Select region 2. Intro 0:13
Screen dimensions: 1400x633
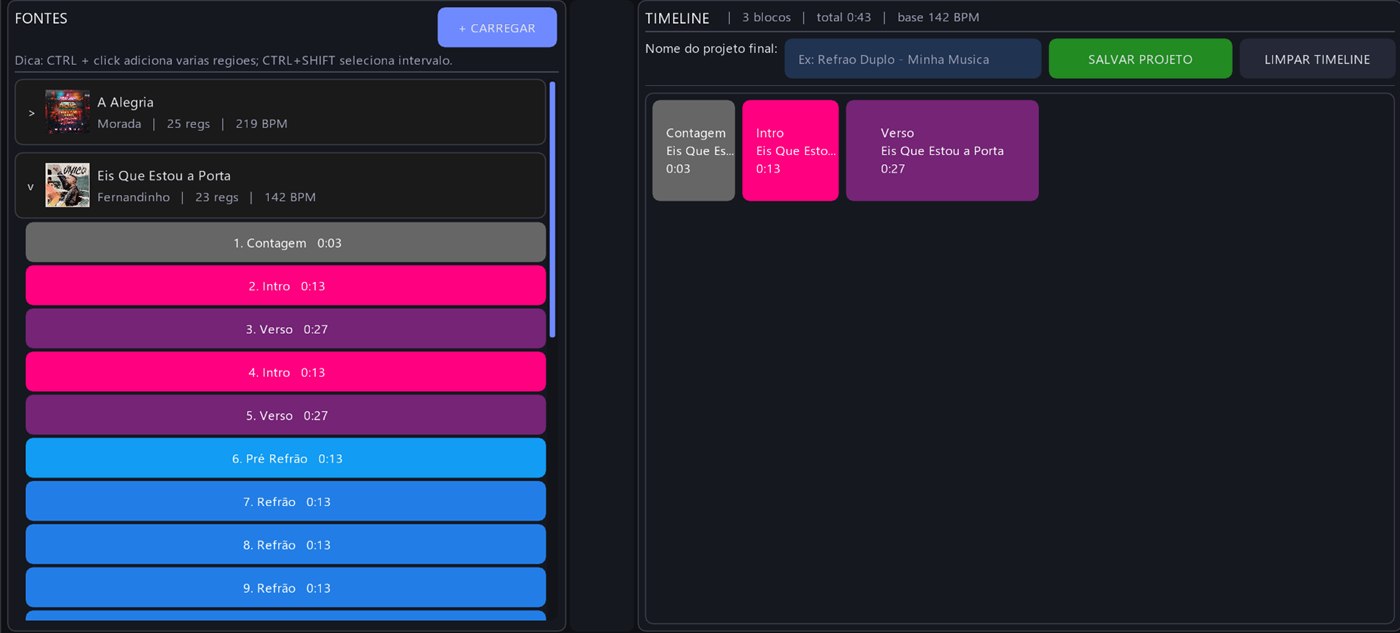pyautogui.click(x=286, y=286)
